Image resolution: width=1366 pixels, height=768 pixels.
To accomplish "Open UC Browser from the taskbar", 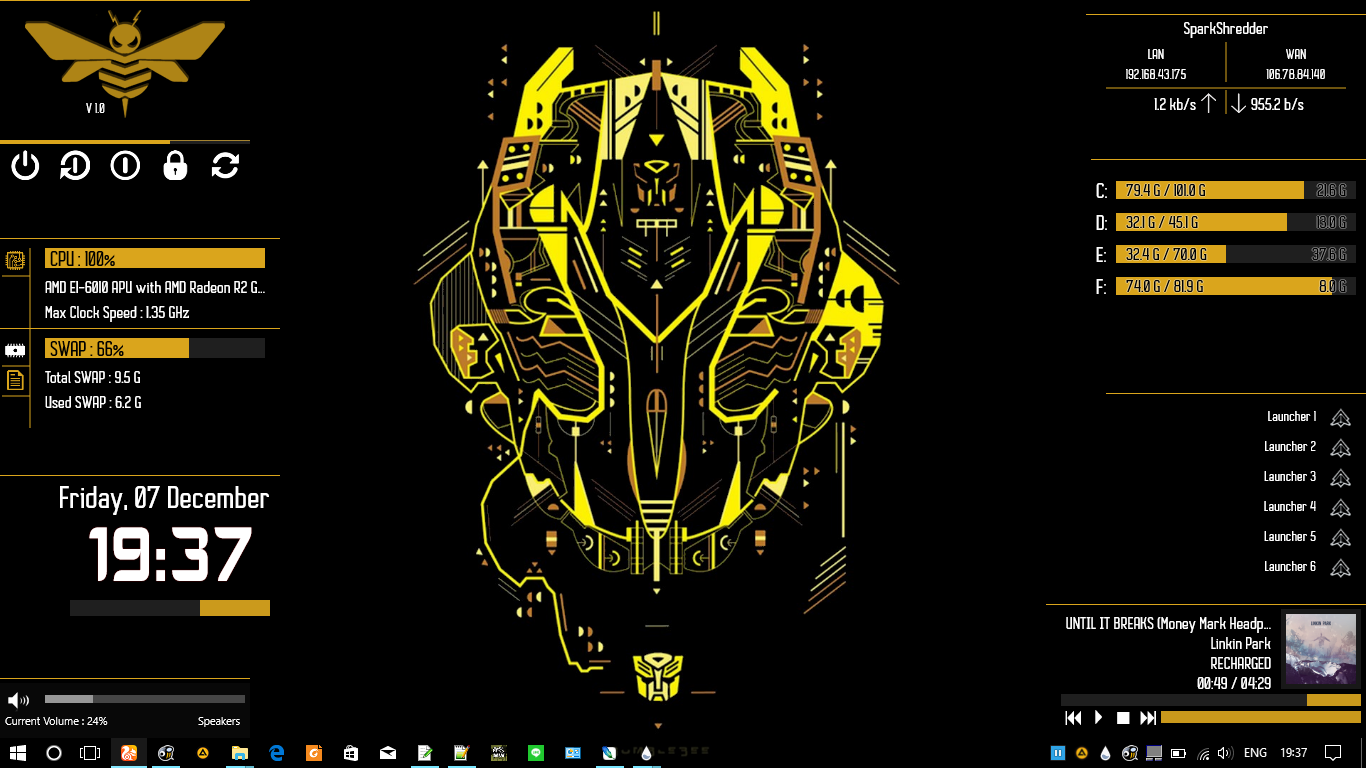I will tap(129, 753).
